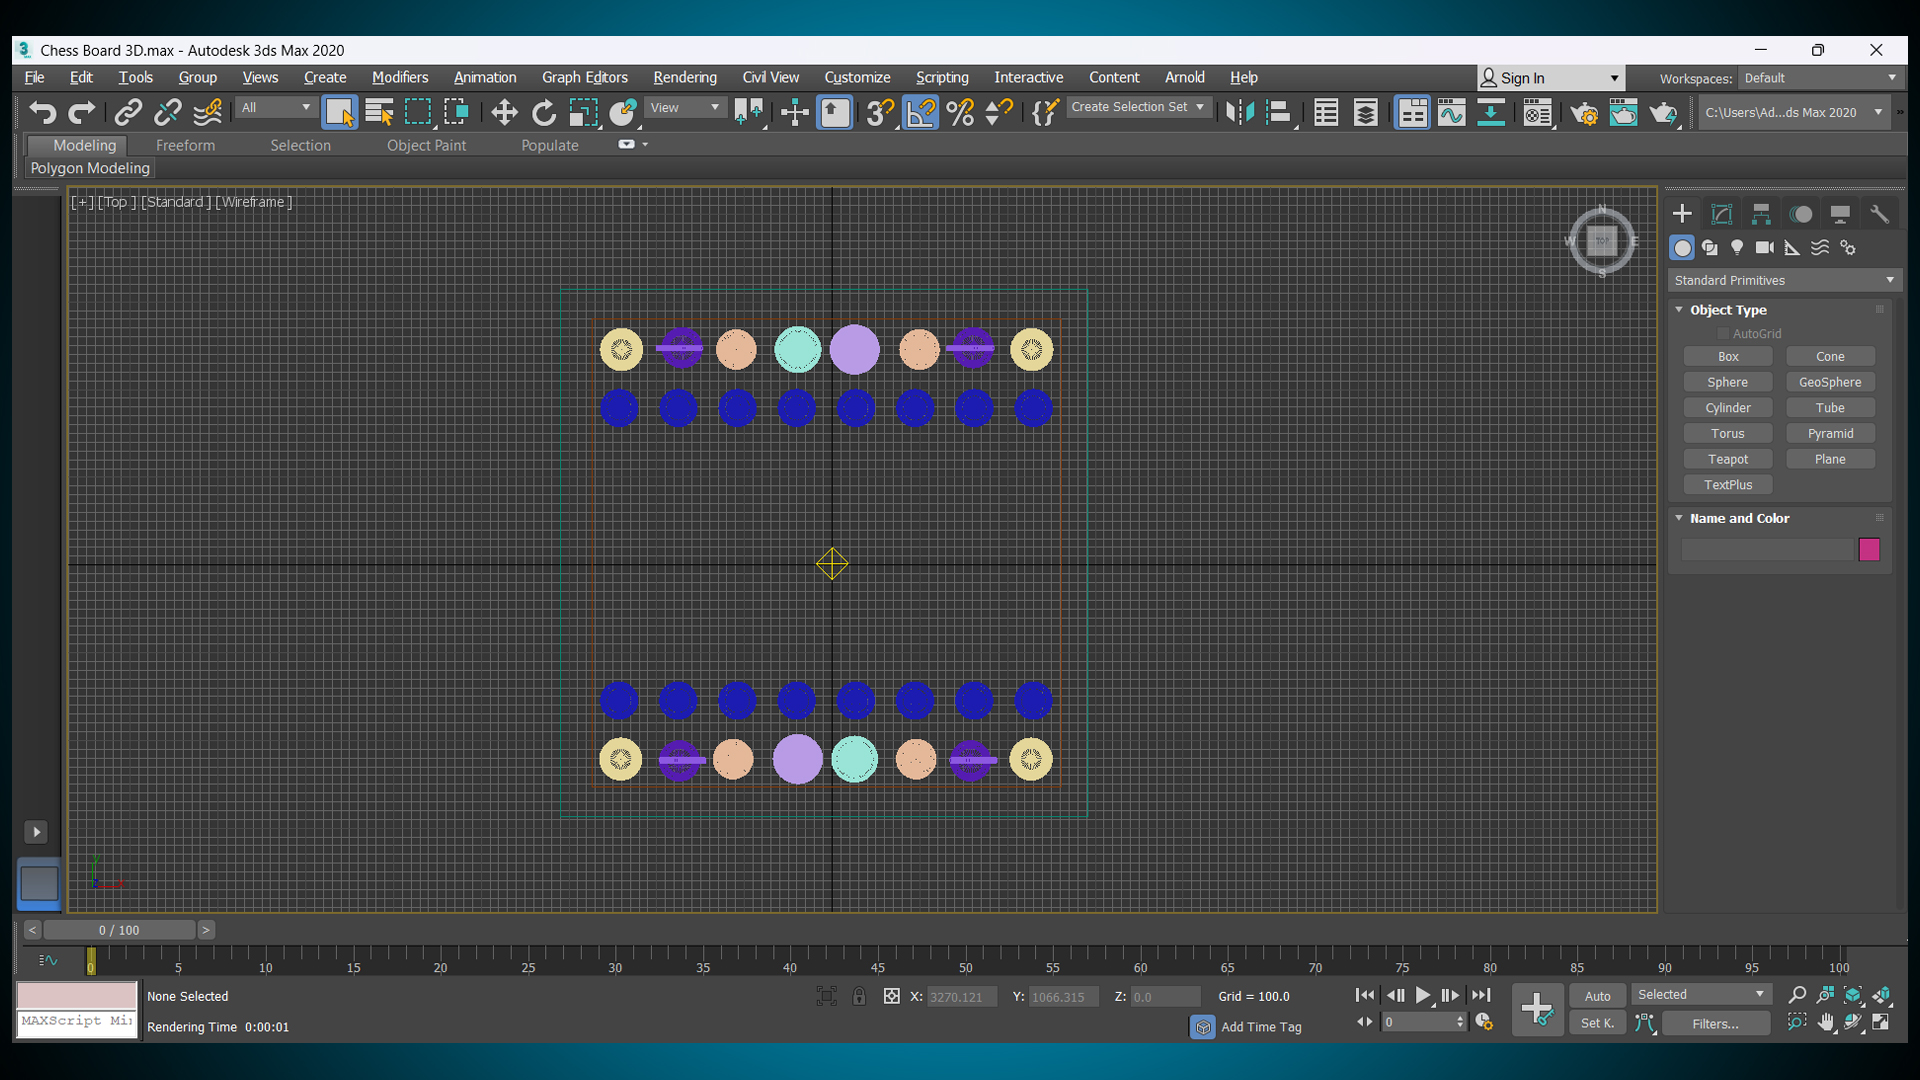Toggle Auto key mode
Screen dimensions: 1920x1080
click(x=1597, y=996)
